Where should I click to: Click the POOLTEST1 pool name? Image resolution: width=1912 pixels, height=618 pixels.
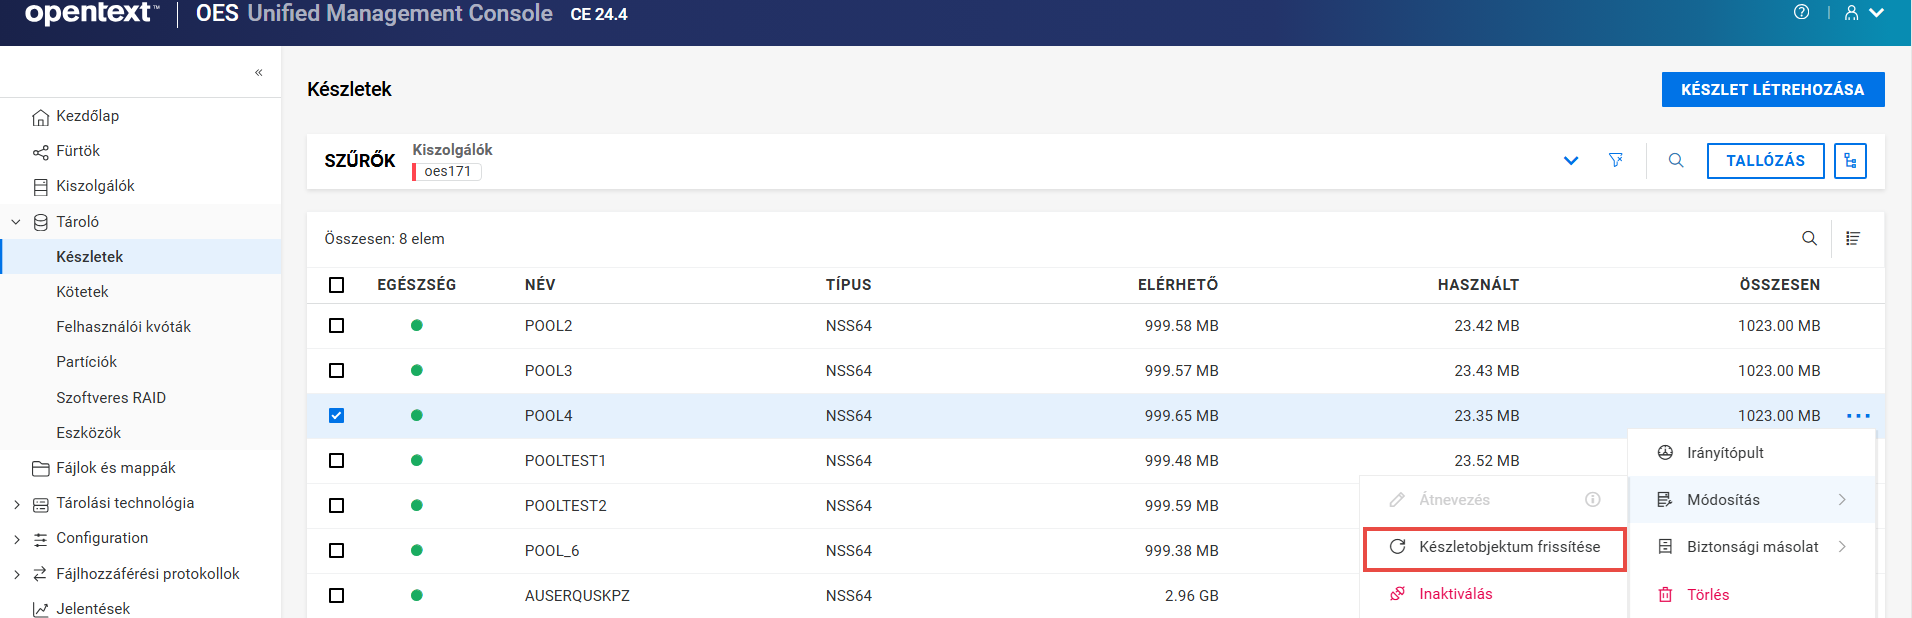565,461
